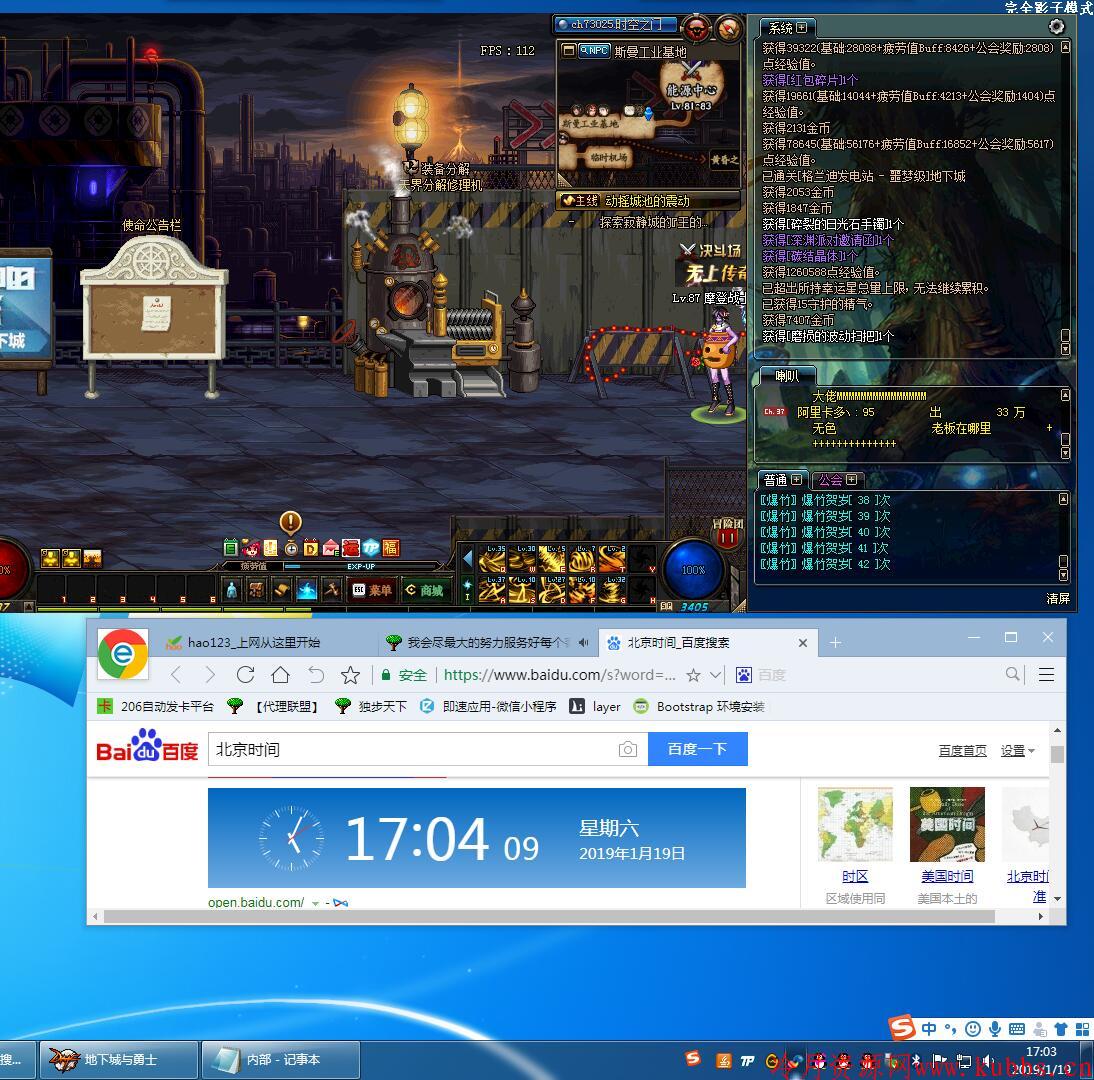This screenshot has width=1094, height=1080.
Task: Open bookmark 206自动发卡平台
Action: [156, 707]
